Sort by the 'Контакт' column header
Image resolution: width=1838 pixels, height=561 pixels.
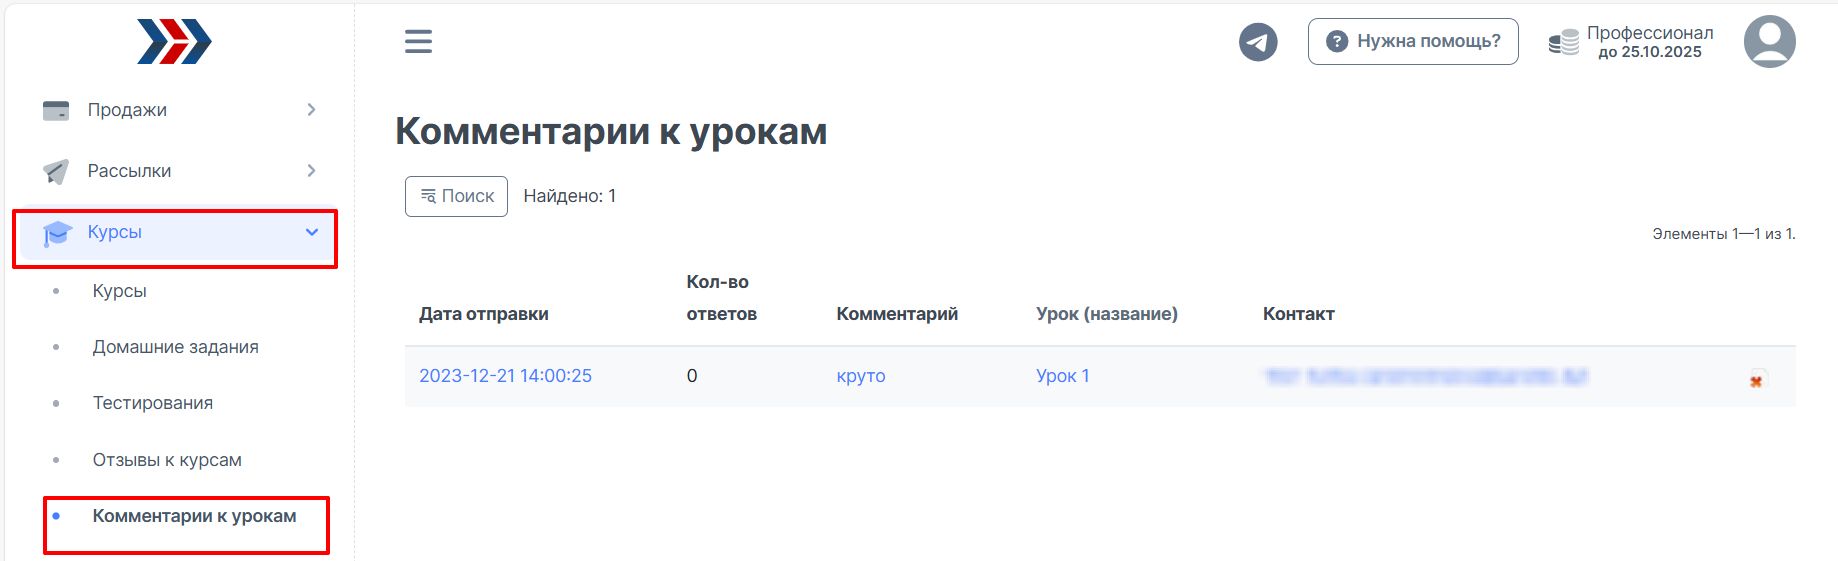click(1299, 314)
